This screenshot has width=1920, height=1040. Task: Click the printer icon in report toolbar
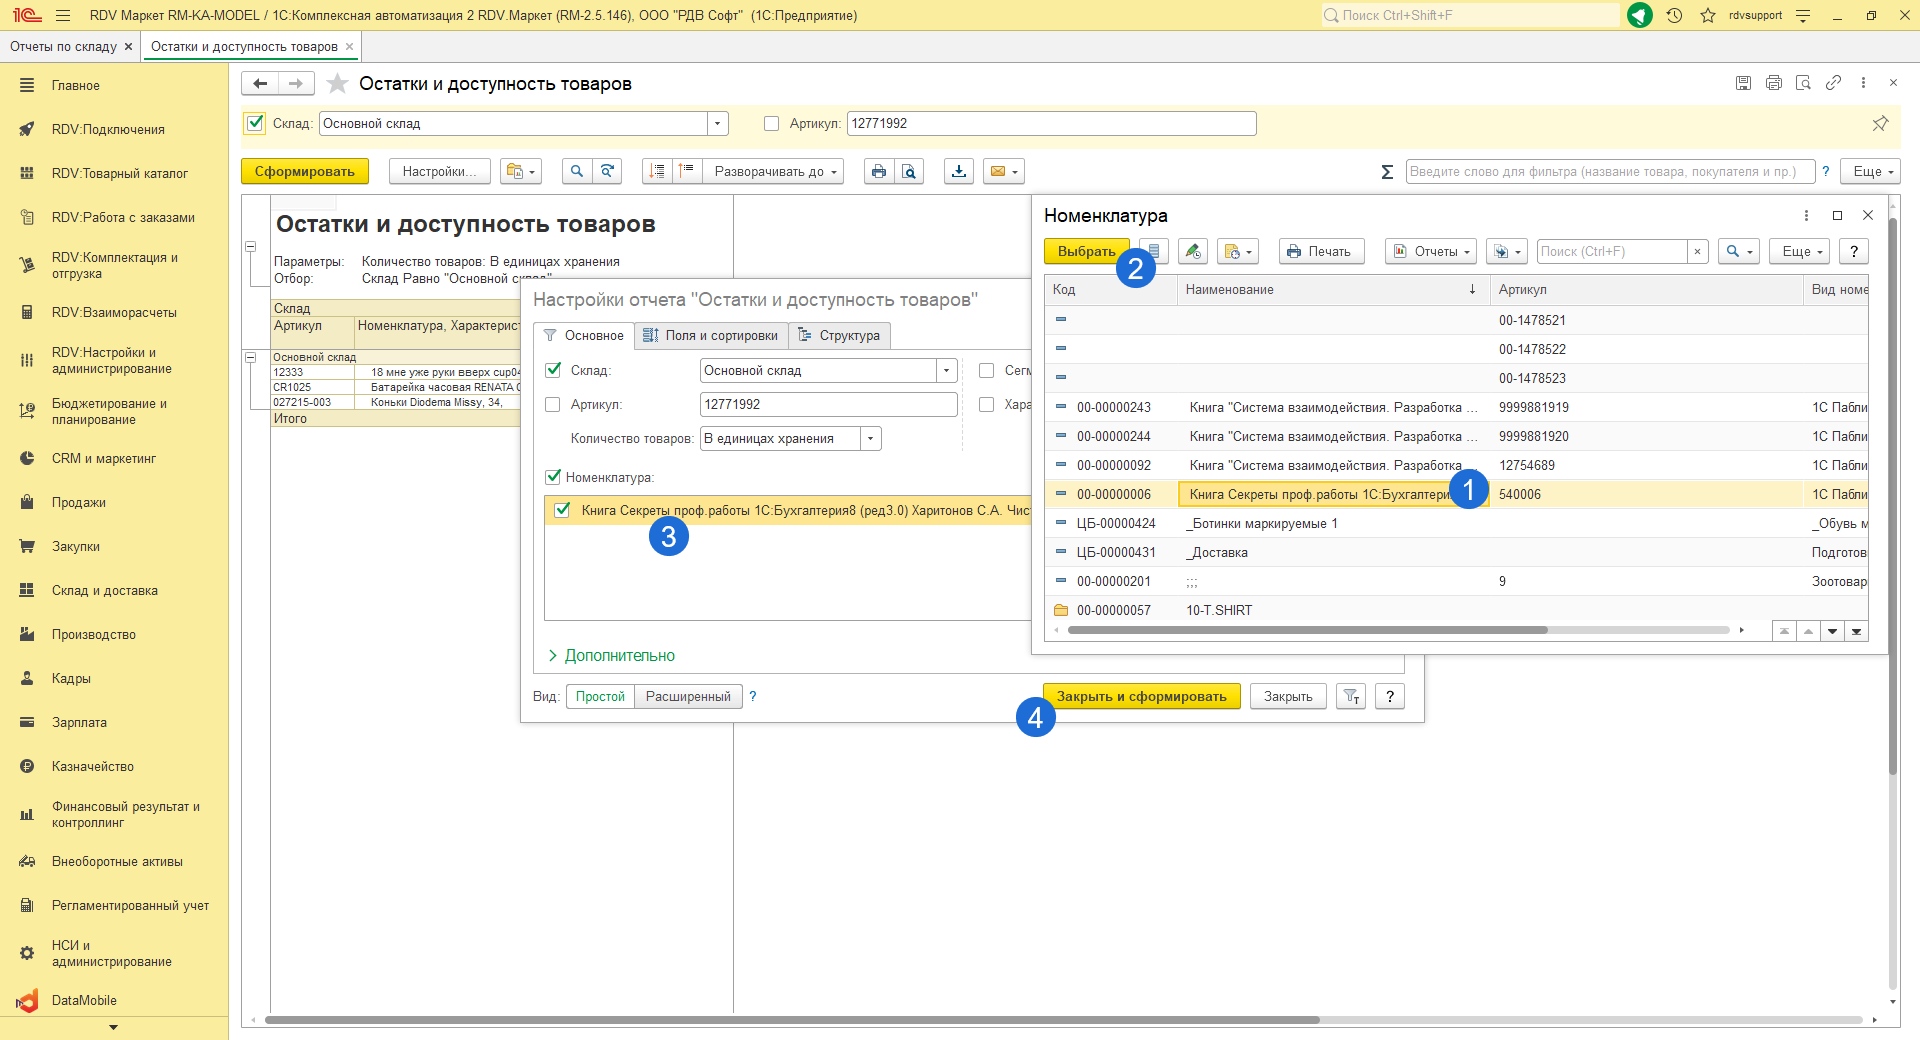[x=878, y=171]
